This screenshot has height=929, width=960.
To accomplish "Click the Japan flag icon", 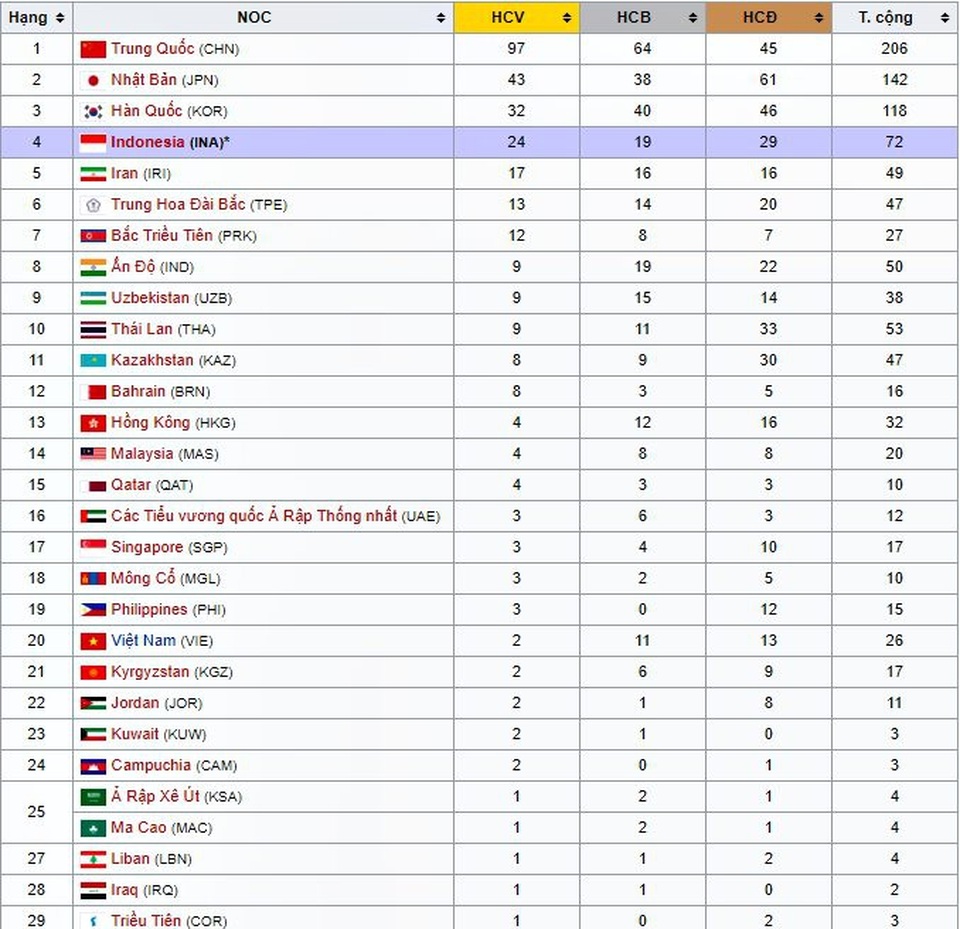I will pos(93,80).
